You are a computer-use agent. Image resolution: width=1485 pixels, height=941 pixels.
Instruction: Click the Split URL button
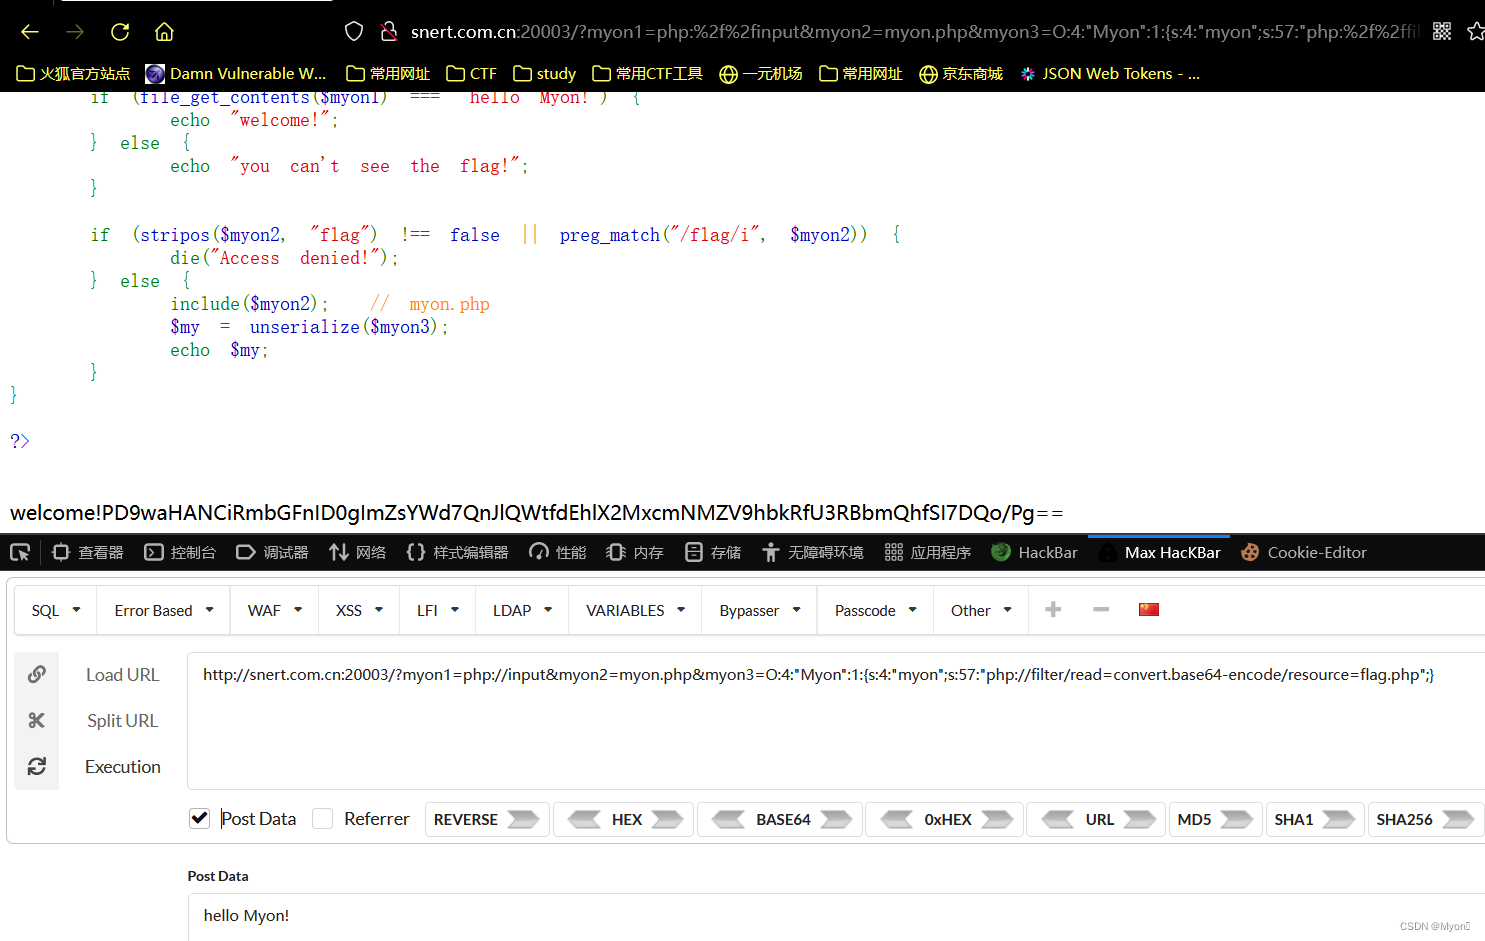coord(122,721)
